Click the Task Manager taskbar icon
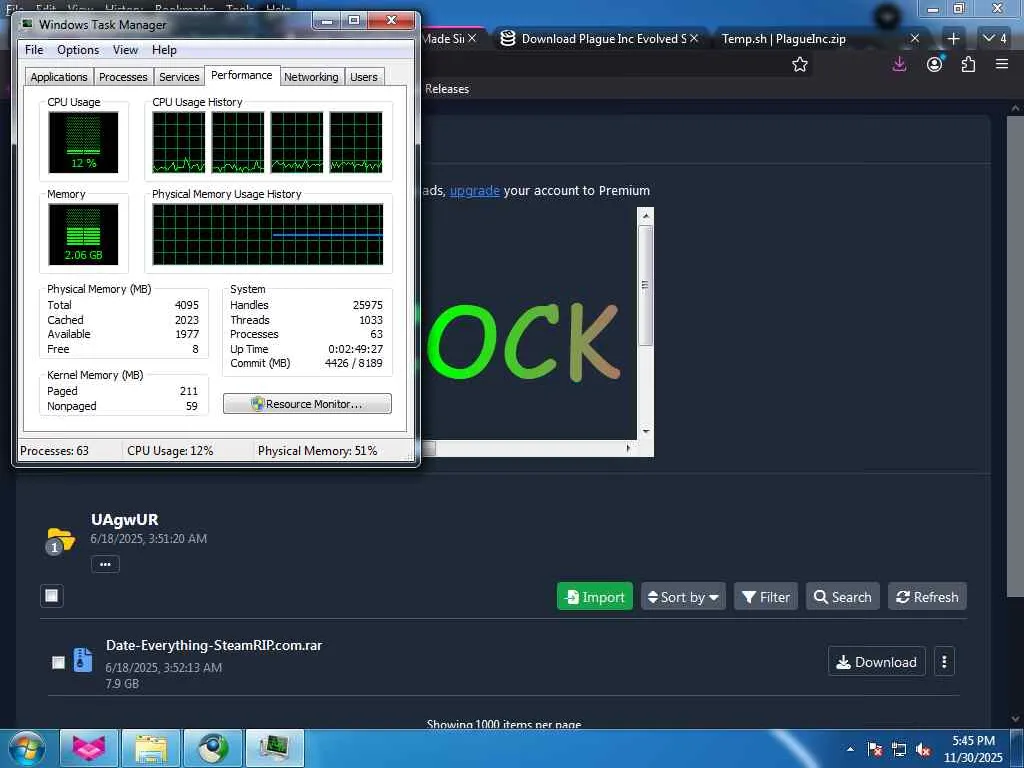 (274, 748)
